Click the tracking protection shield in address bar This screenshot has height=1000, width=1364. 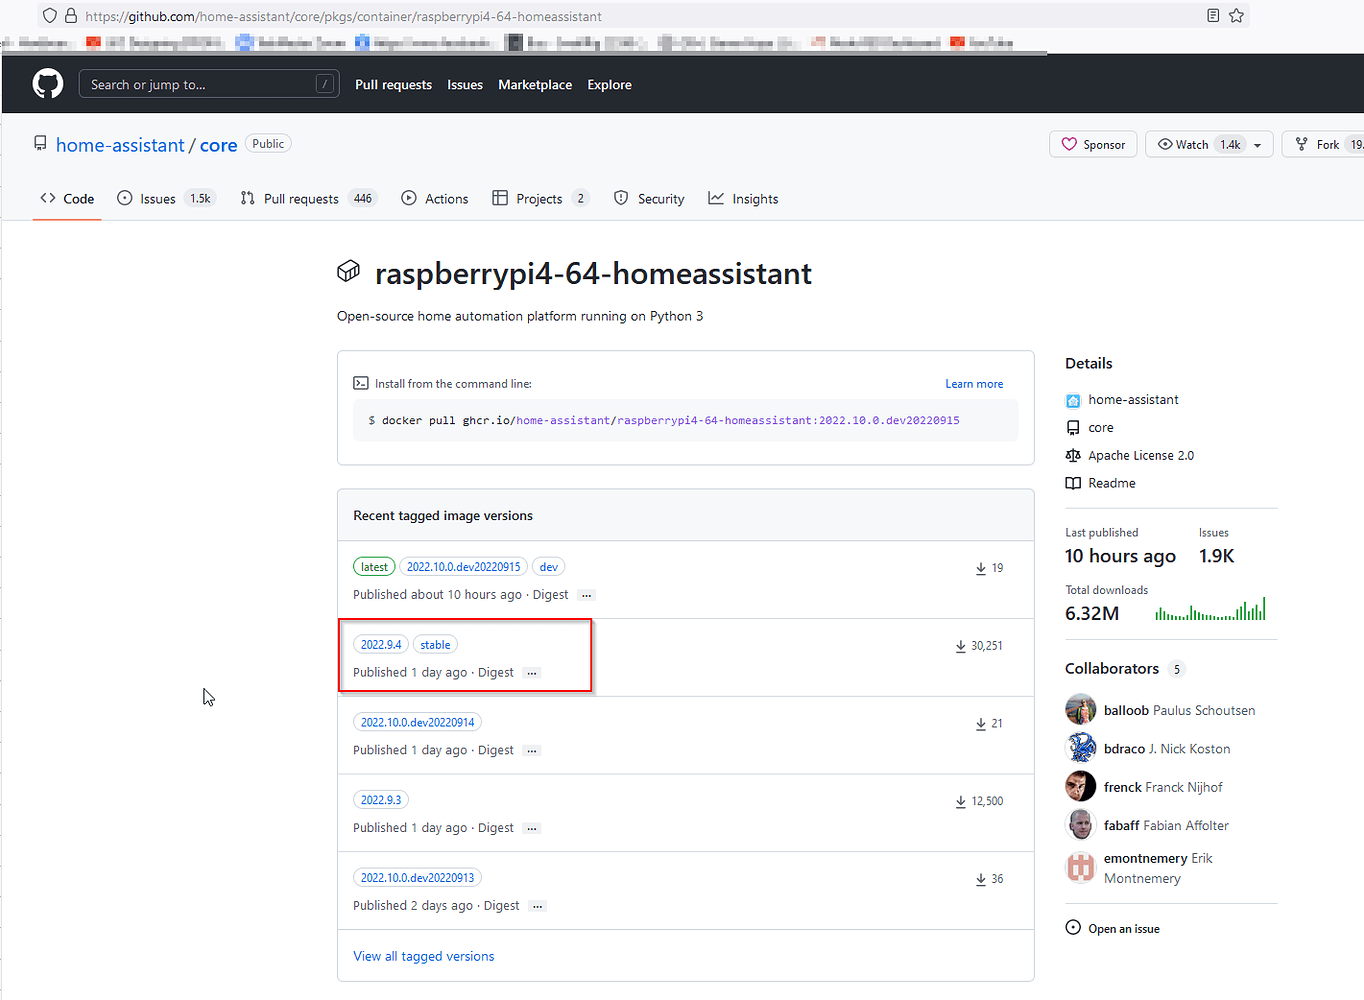point(49,16)
